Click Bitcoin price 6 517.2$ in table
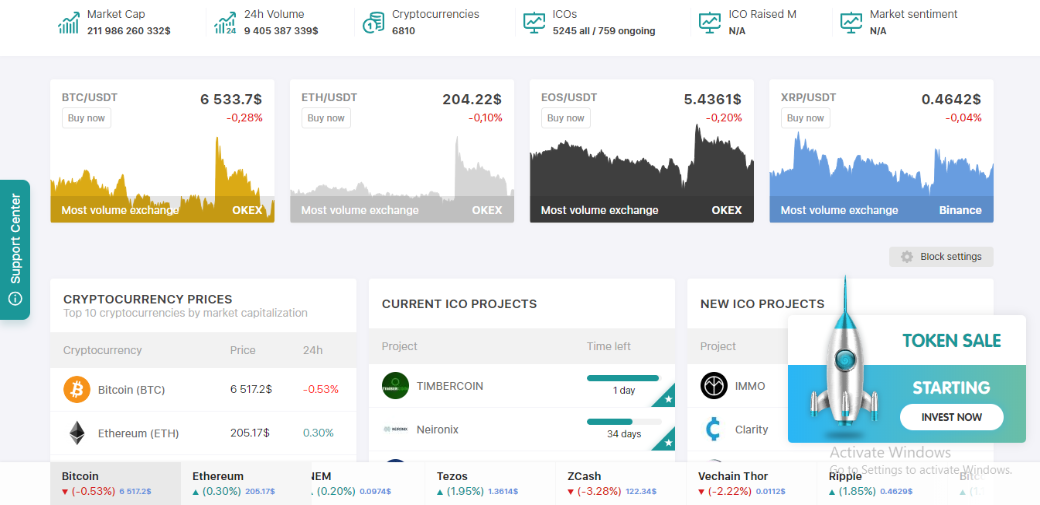1040x505 pixels. pos(250,390)
